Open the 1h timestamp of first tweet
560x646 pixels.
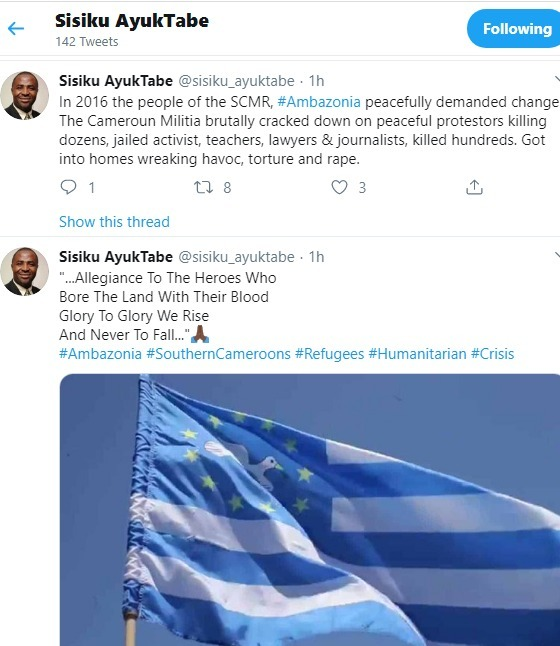click(316, 81)
